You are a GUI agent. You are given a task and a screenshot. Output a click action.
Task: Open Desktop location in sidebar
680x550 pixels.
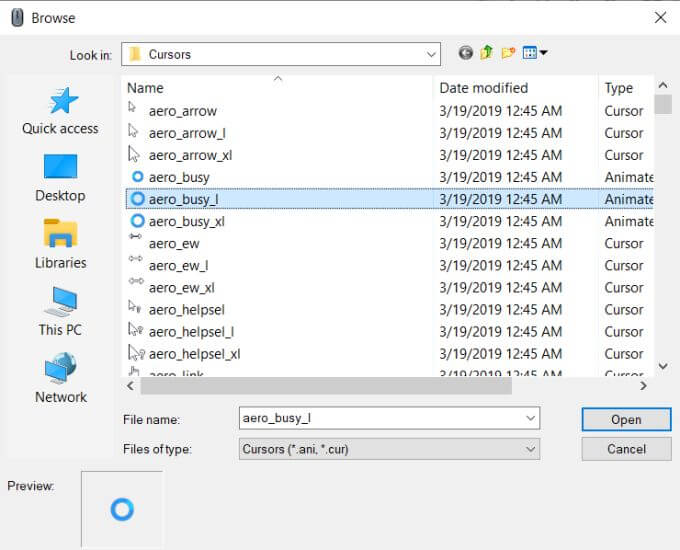[60, 177]
